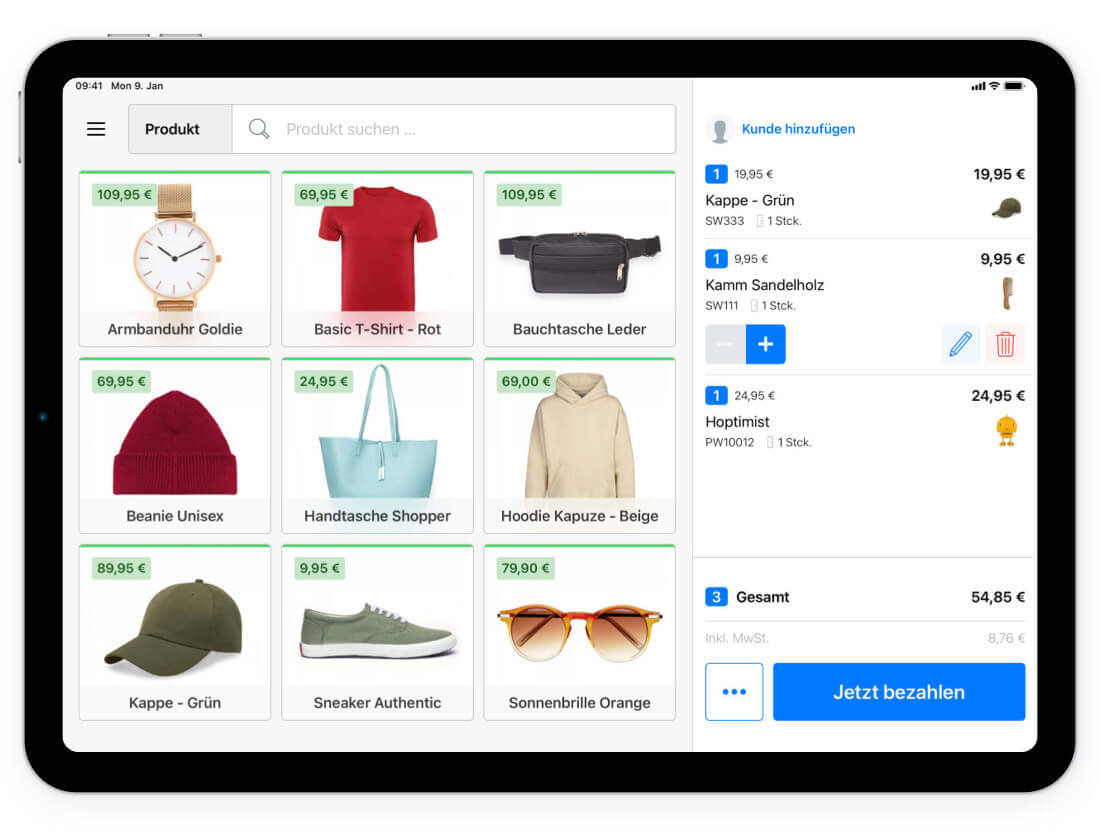Click 89,95 € price tag on Kappe tile
Screen dimensions: 1100x831
pos(121,568)
